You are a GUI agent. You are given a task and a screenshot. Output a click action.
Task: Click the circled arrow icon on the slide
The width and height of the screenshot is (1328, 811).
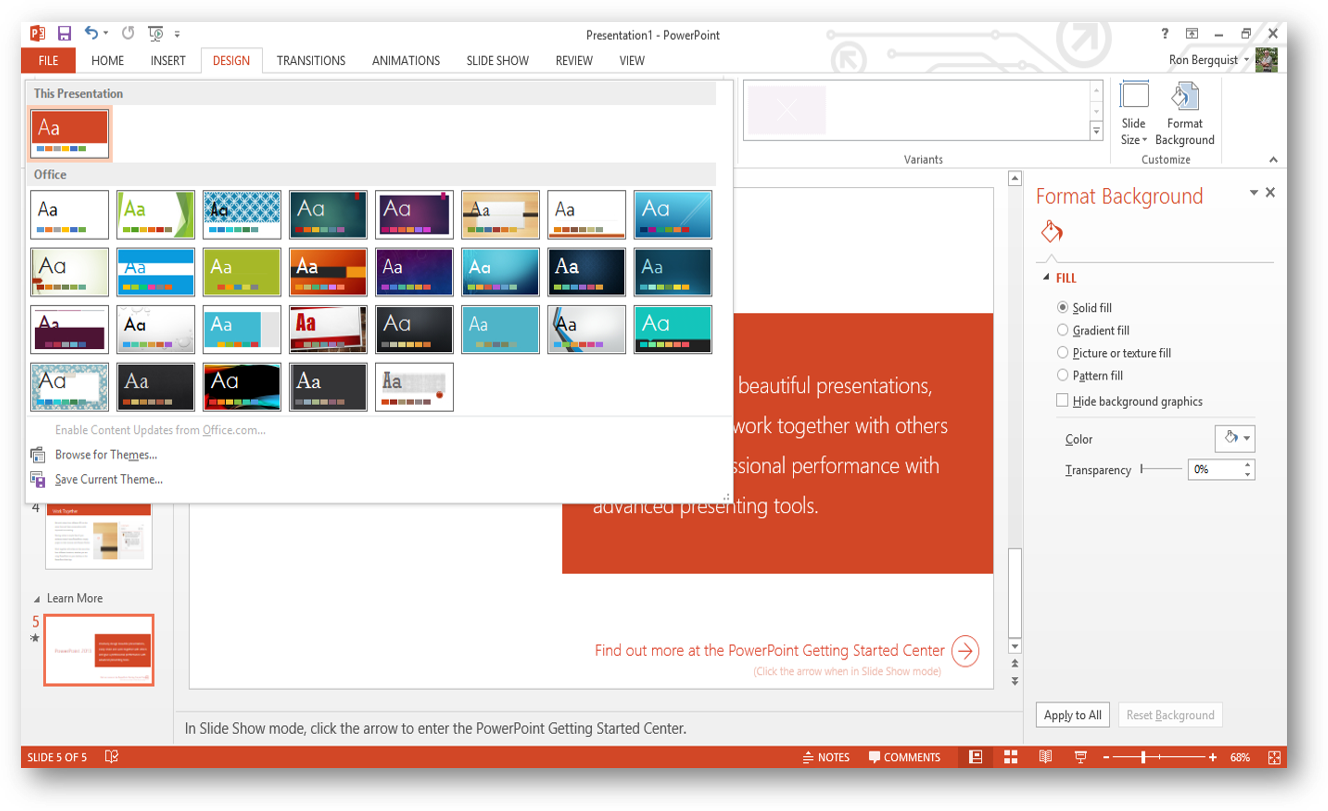tap(965, 651)
